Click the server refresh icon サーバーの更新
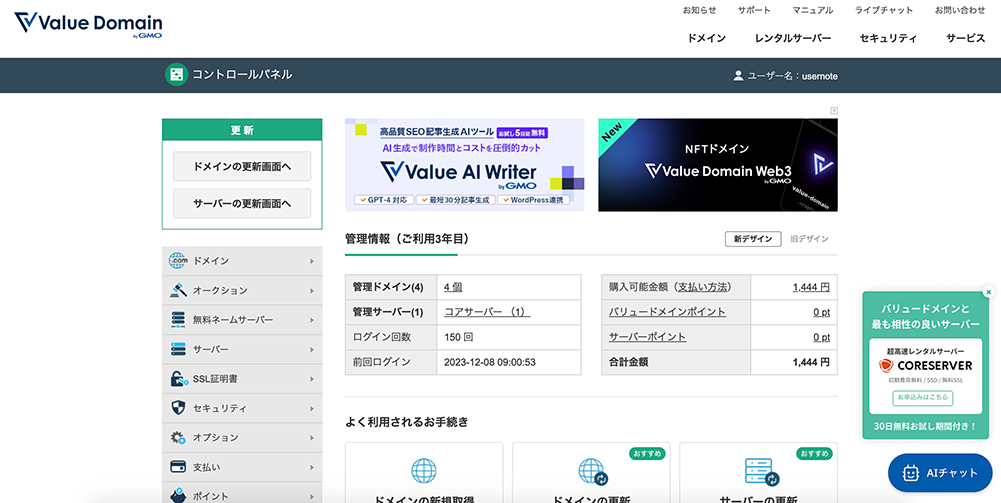 (761, 472)
